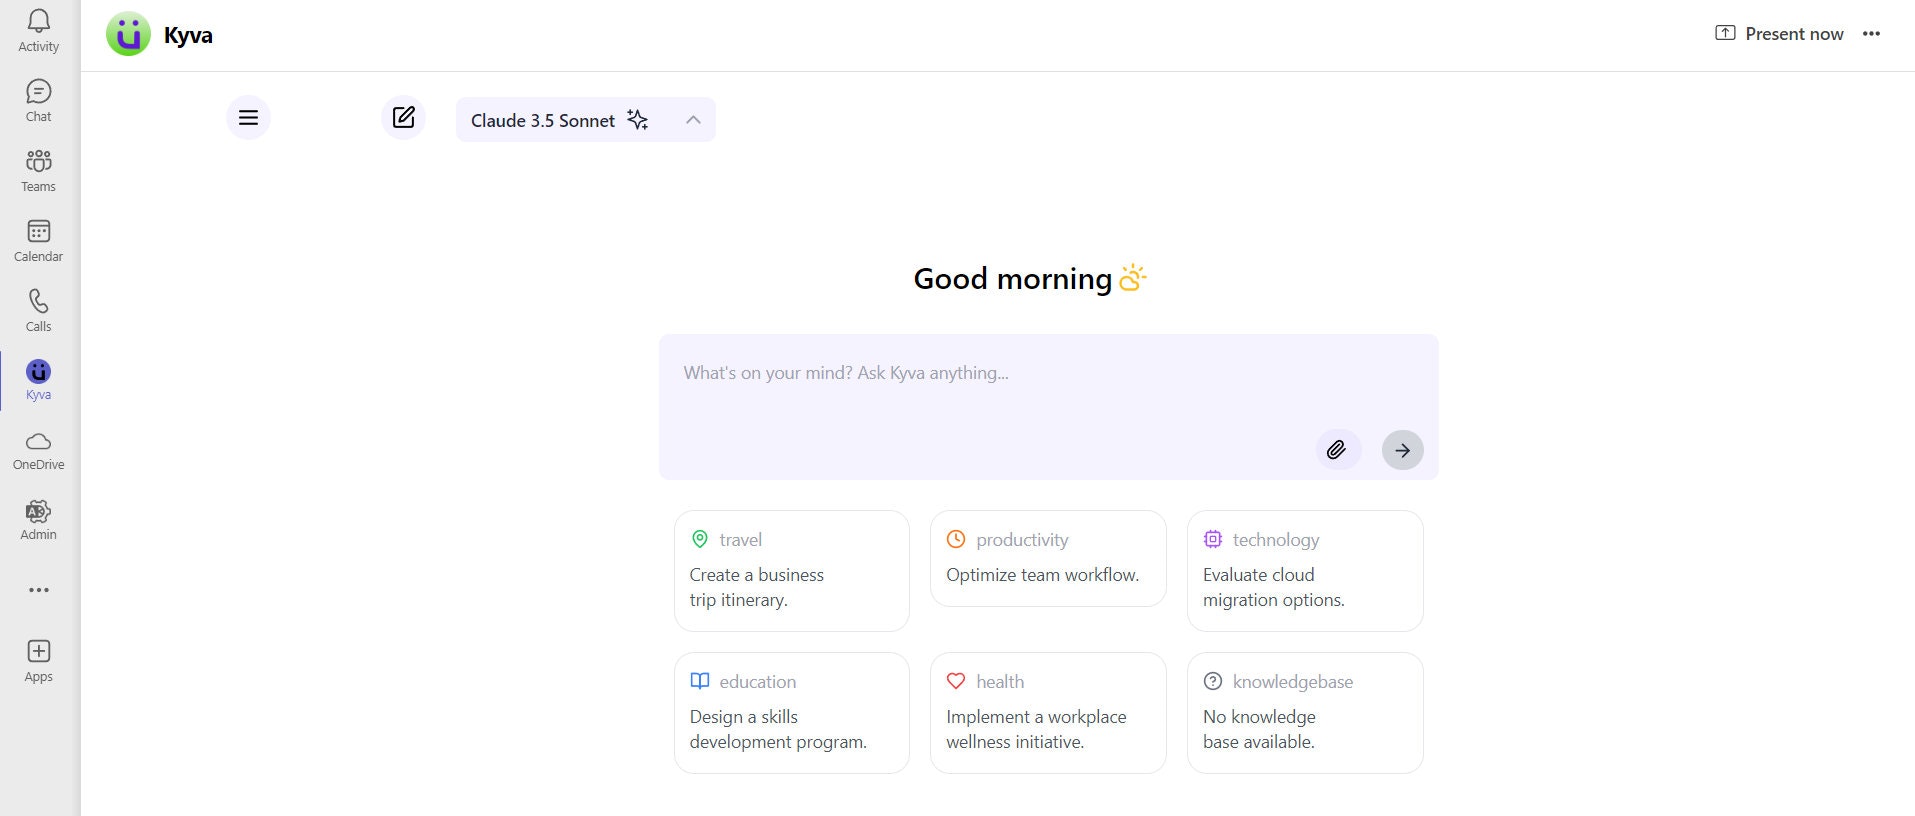Click the technology chip icon

(x=1213, y=539)
